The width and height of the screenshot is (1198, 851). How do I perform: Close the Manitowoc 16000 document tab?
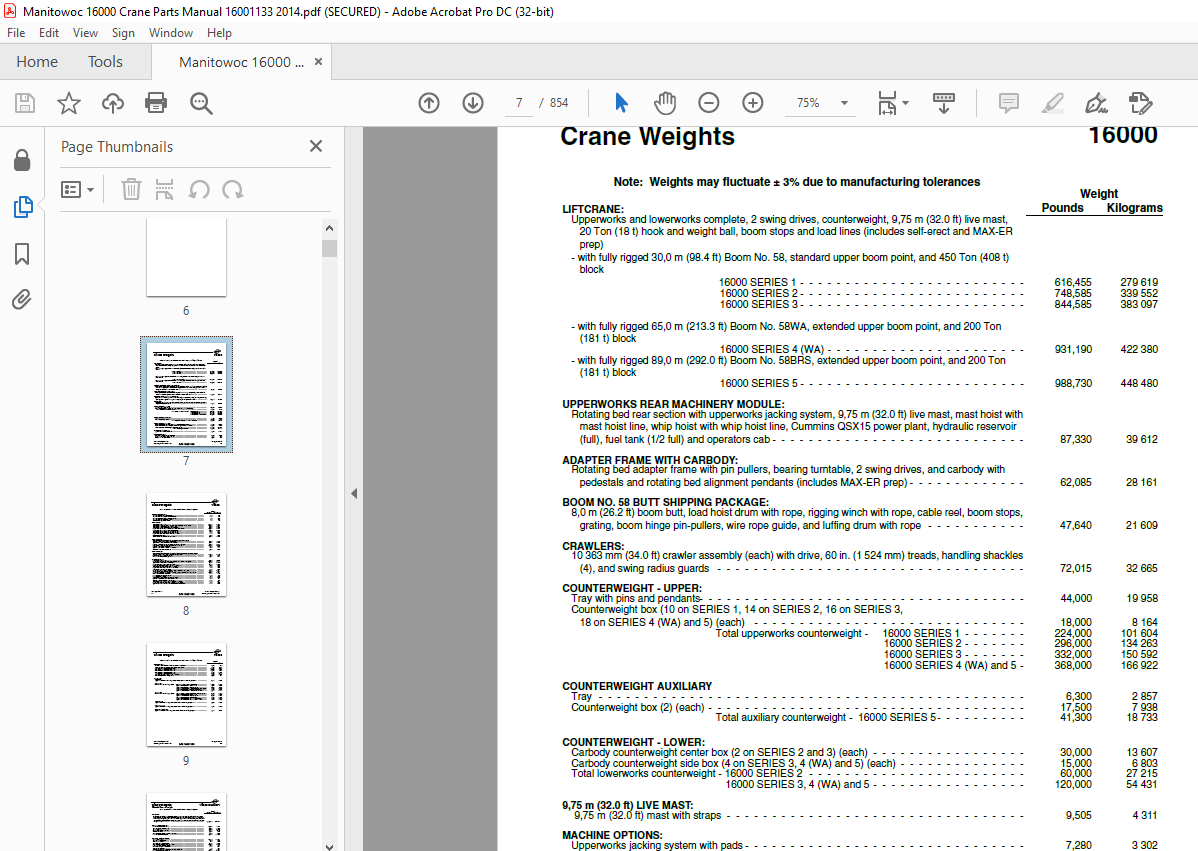pos(319,62)
